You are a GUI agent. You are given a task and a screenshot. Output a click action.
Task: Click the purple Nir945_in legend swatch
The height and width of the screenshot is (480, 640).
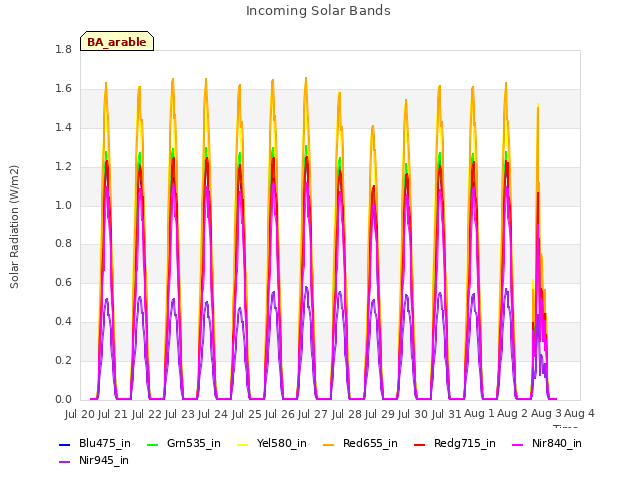click(65, 462)
